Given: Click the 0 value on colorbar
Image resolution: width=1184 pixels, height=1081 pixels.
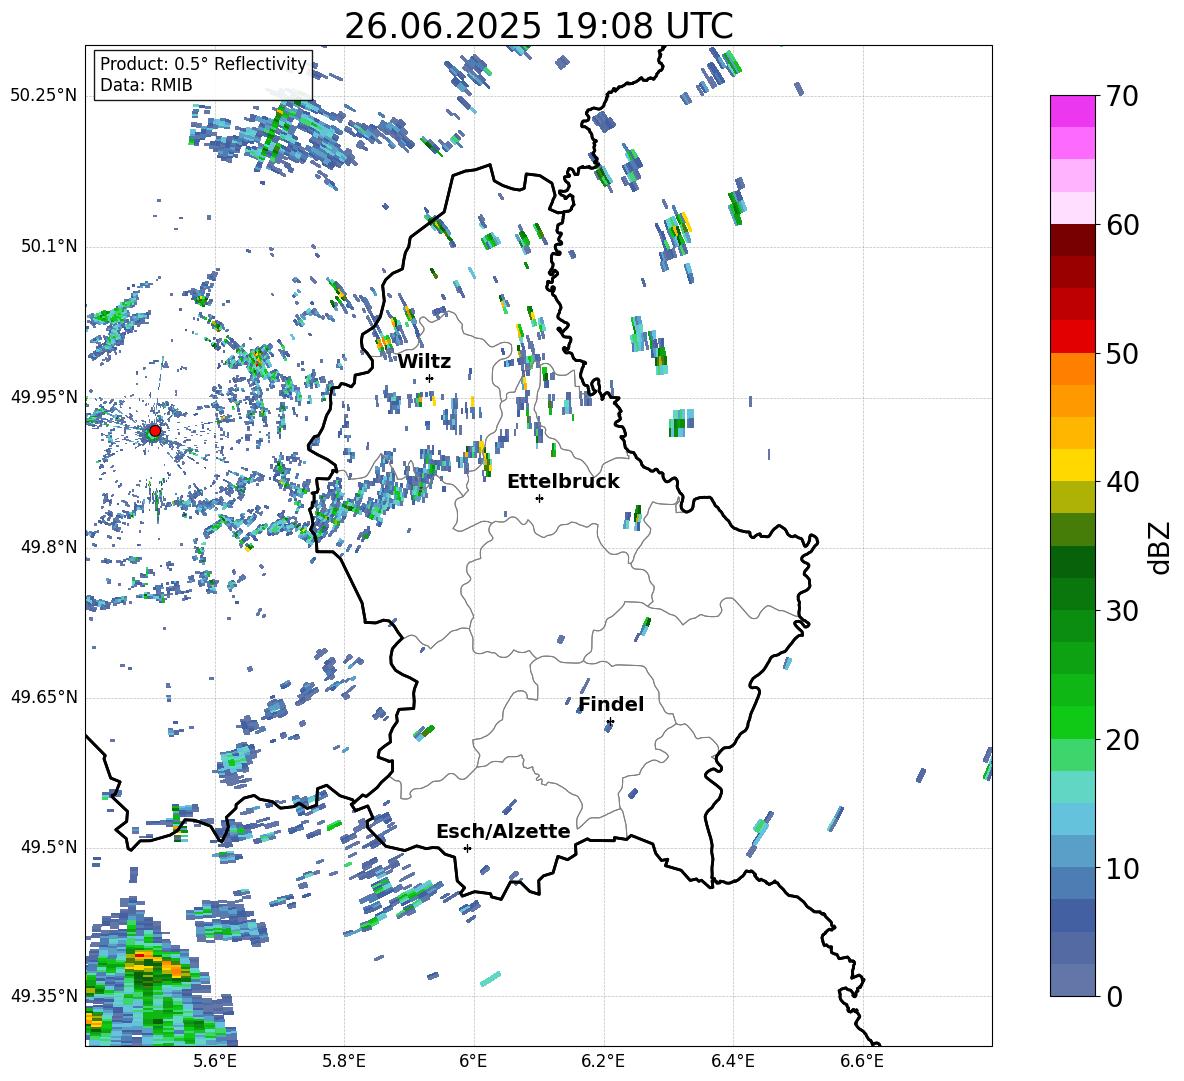Looking at the screenshot, I should tap(1114, 996).
